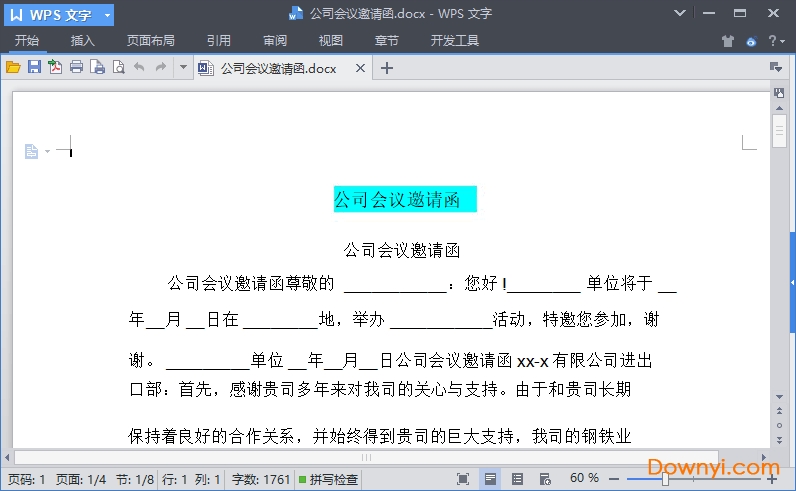Click the zoom slider handle
The width and height of the screenshot is (796, 491).
pyautogui.click(x=665, y=479)
